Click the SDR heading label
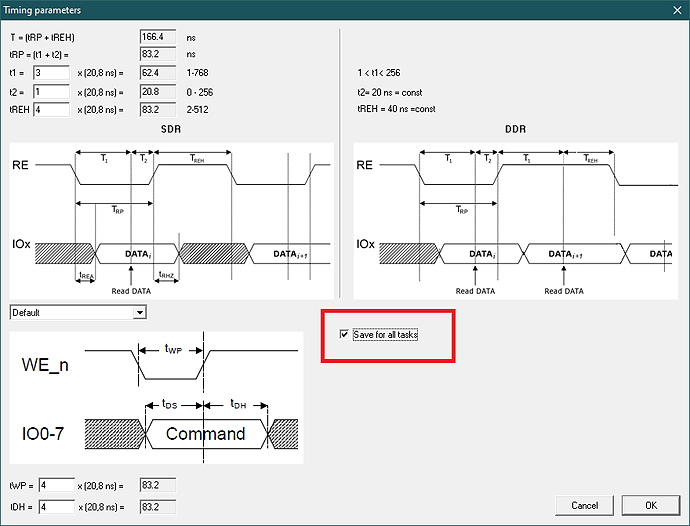The image size is (690, 526). pos(171,129)
